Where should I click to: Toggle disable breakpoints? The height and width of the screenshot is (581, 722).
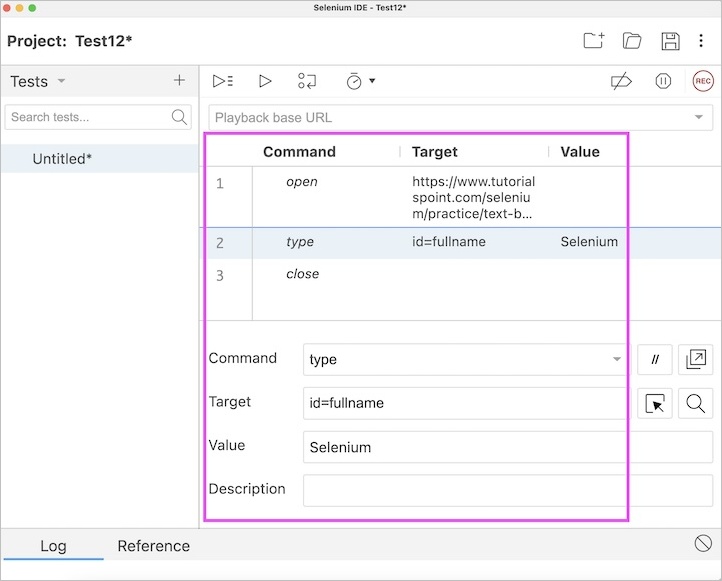pyautogui.click(x=621, y=81)
